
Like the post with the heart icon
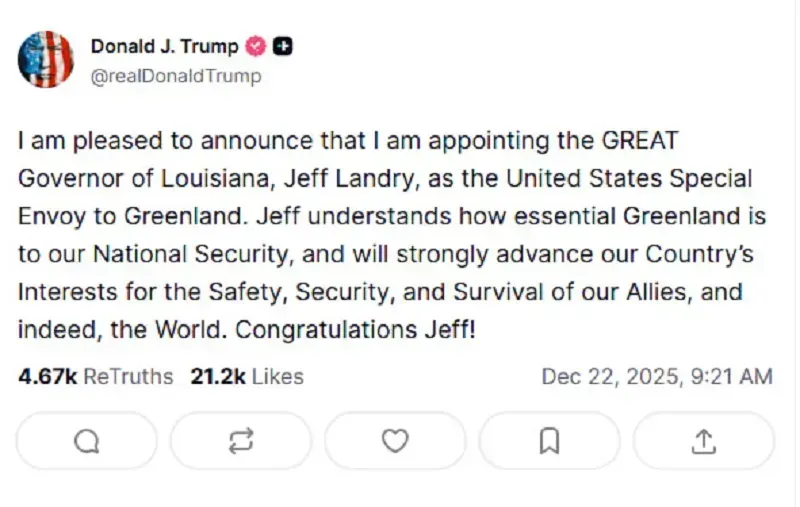[x=395, y=441]
